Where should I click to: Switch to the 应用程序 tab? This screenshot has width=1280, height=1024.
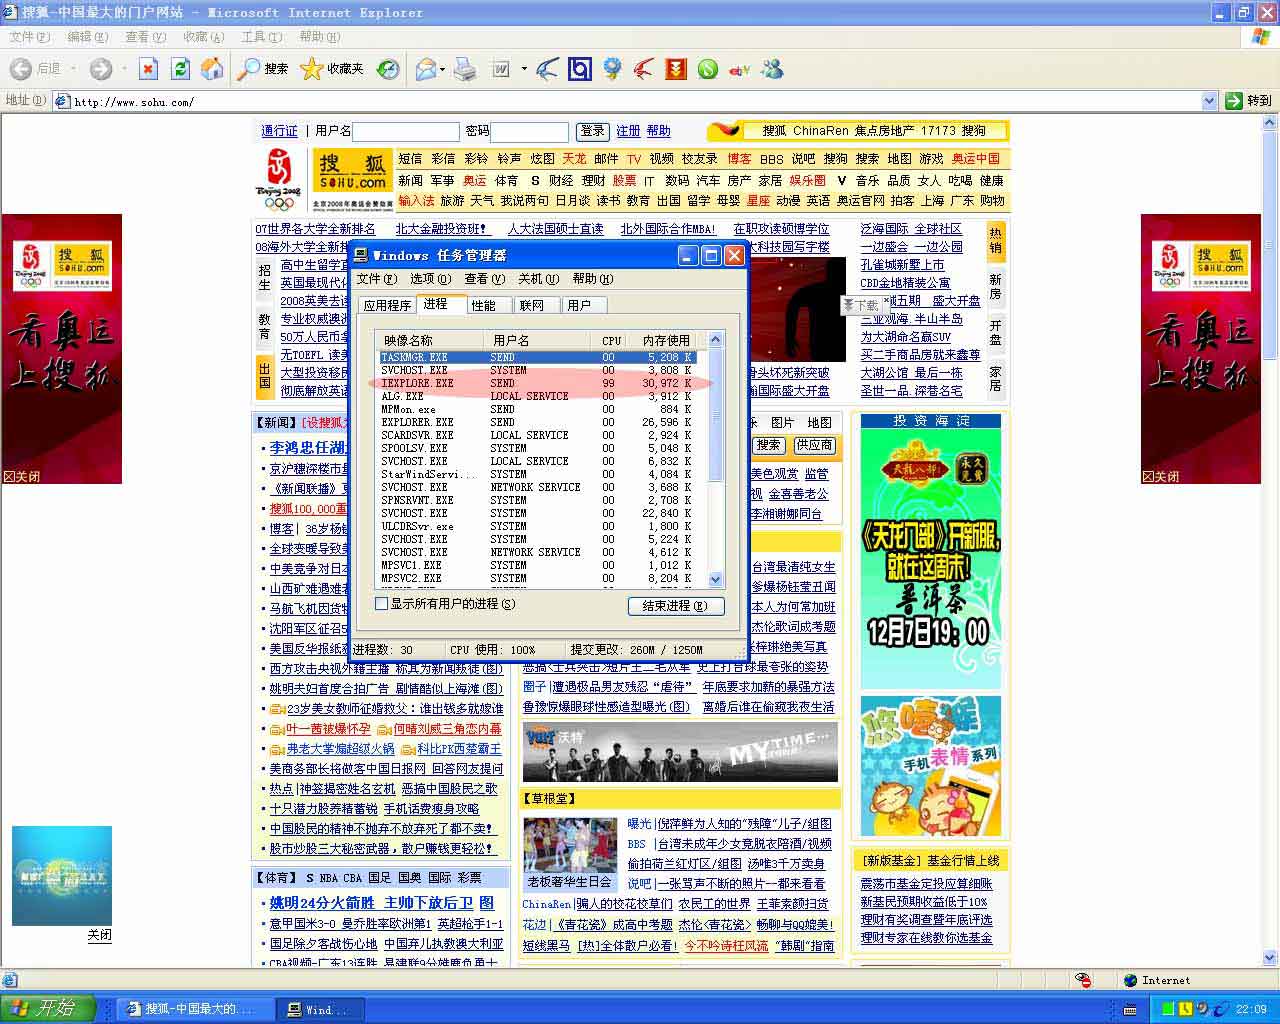[x=387, y=306]
